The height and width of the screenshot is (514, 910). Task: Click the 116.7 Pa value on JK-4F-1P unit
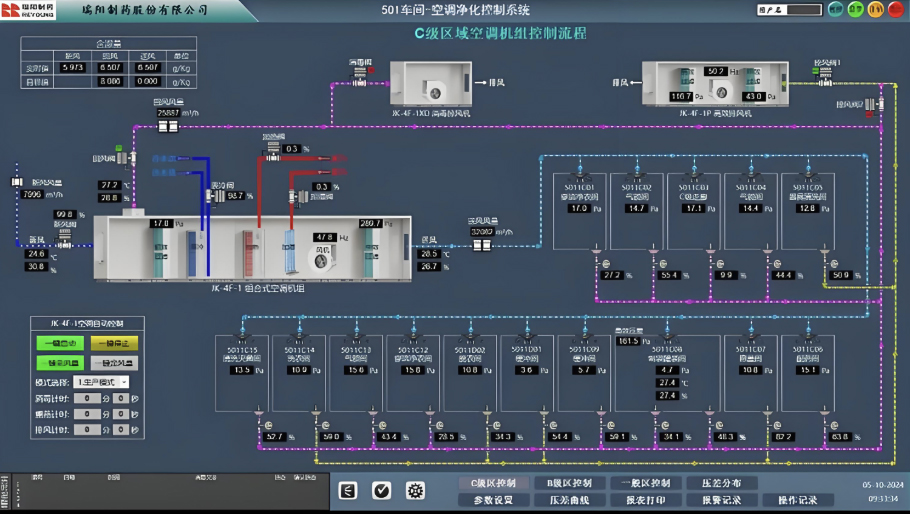681,96
